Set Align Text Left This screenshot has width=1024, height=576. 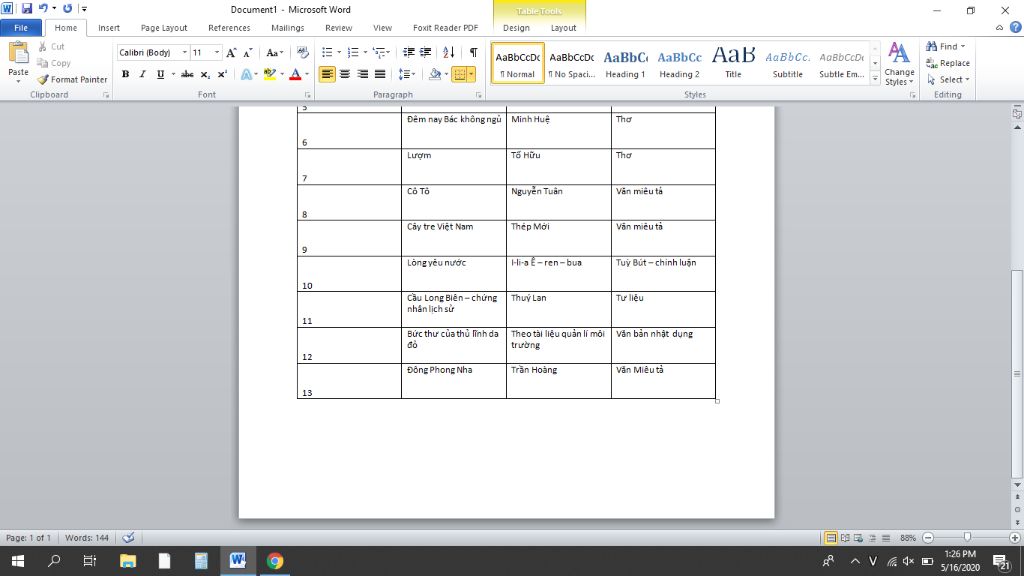[x=327, y=74]
